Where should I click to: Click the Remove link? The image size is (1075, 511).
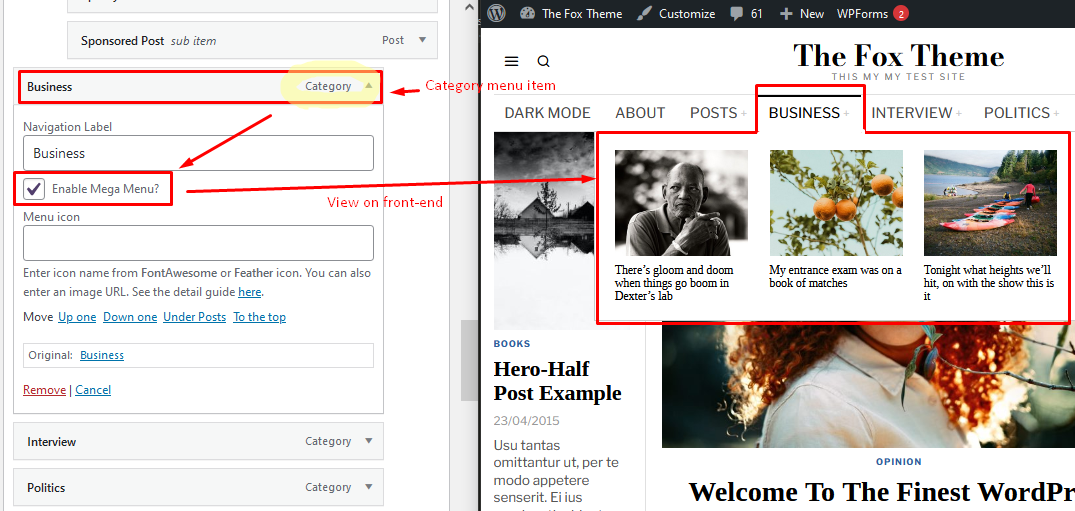click(x=45, y=390)
